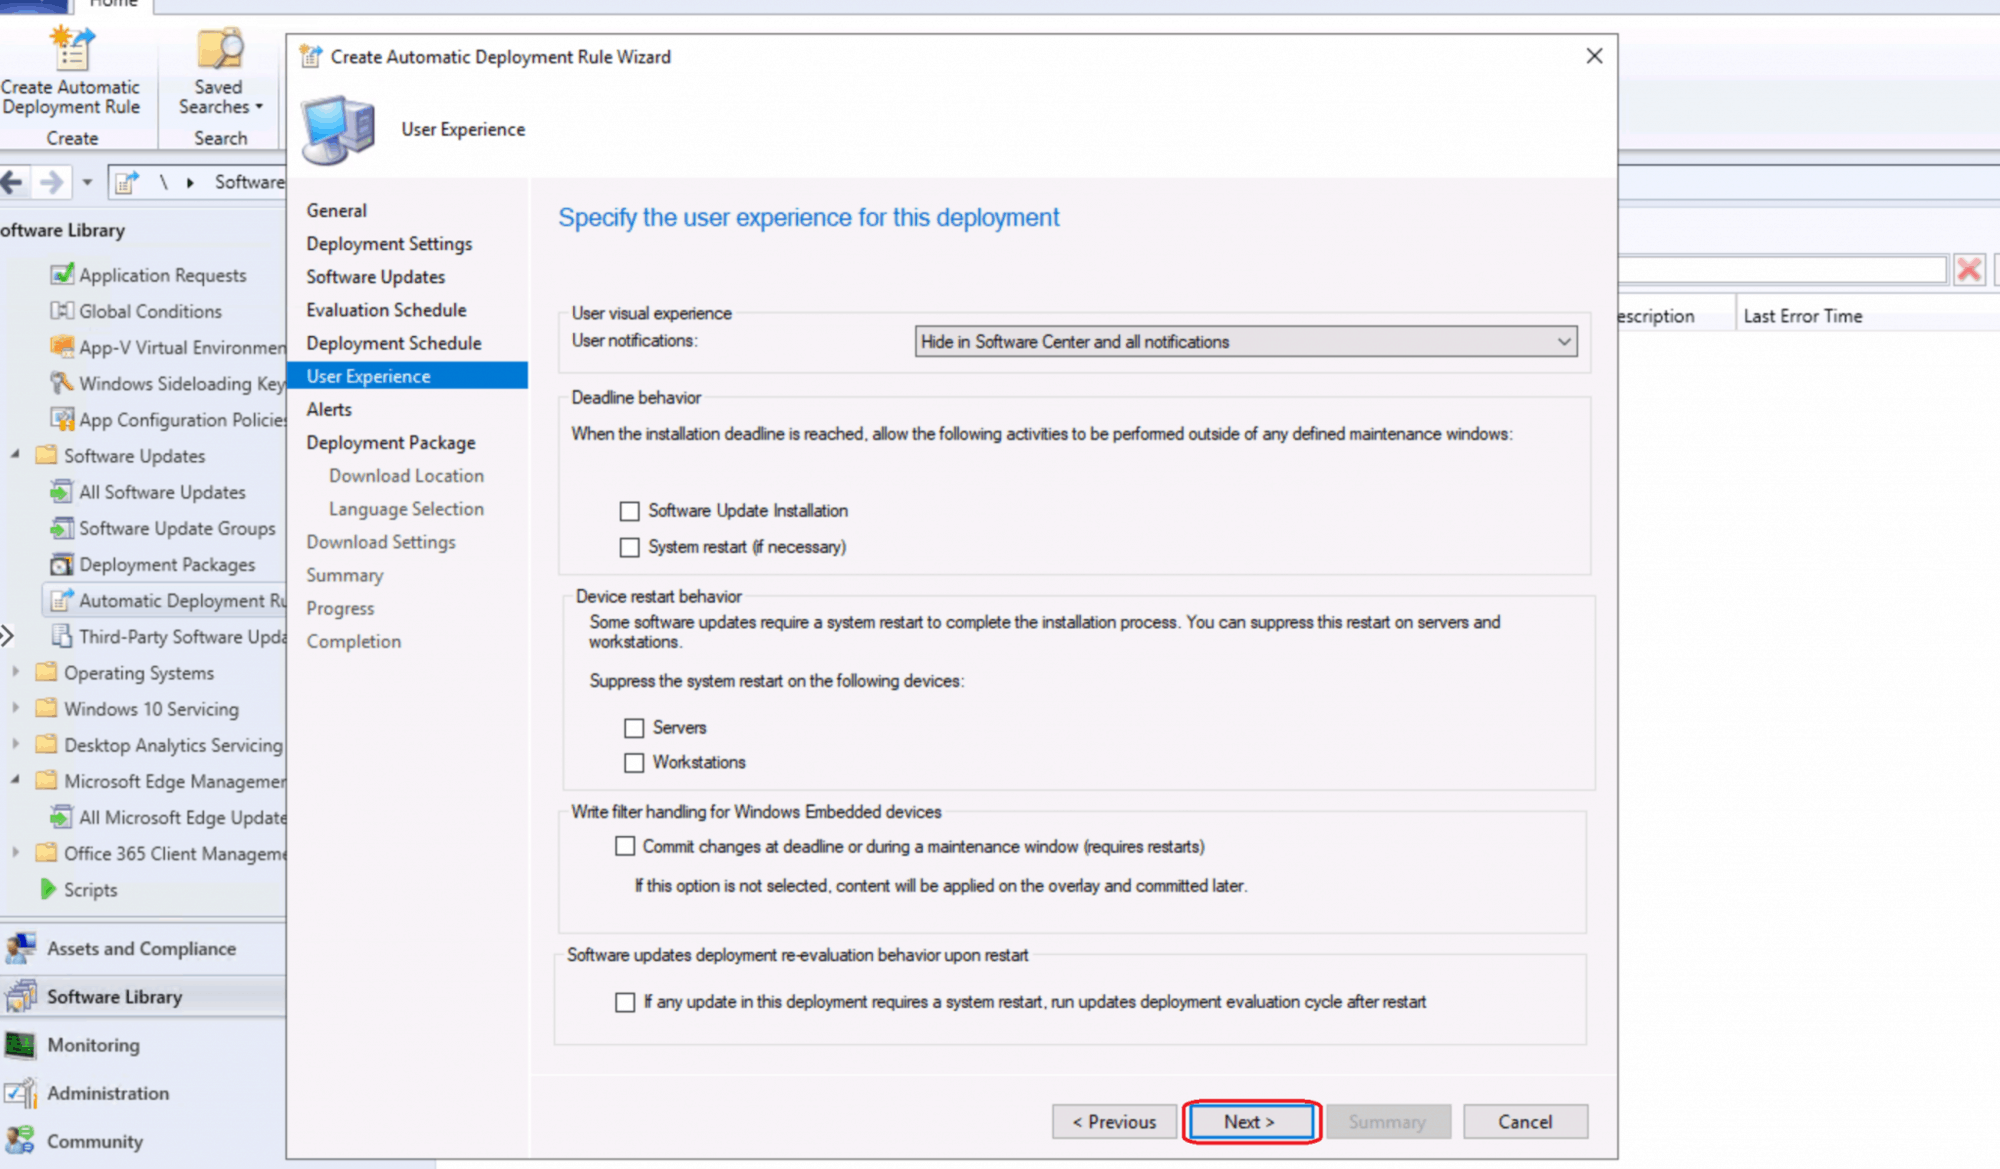Click the Previous button
2000x1169 pixels.
tap(1113, 1121)
